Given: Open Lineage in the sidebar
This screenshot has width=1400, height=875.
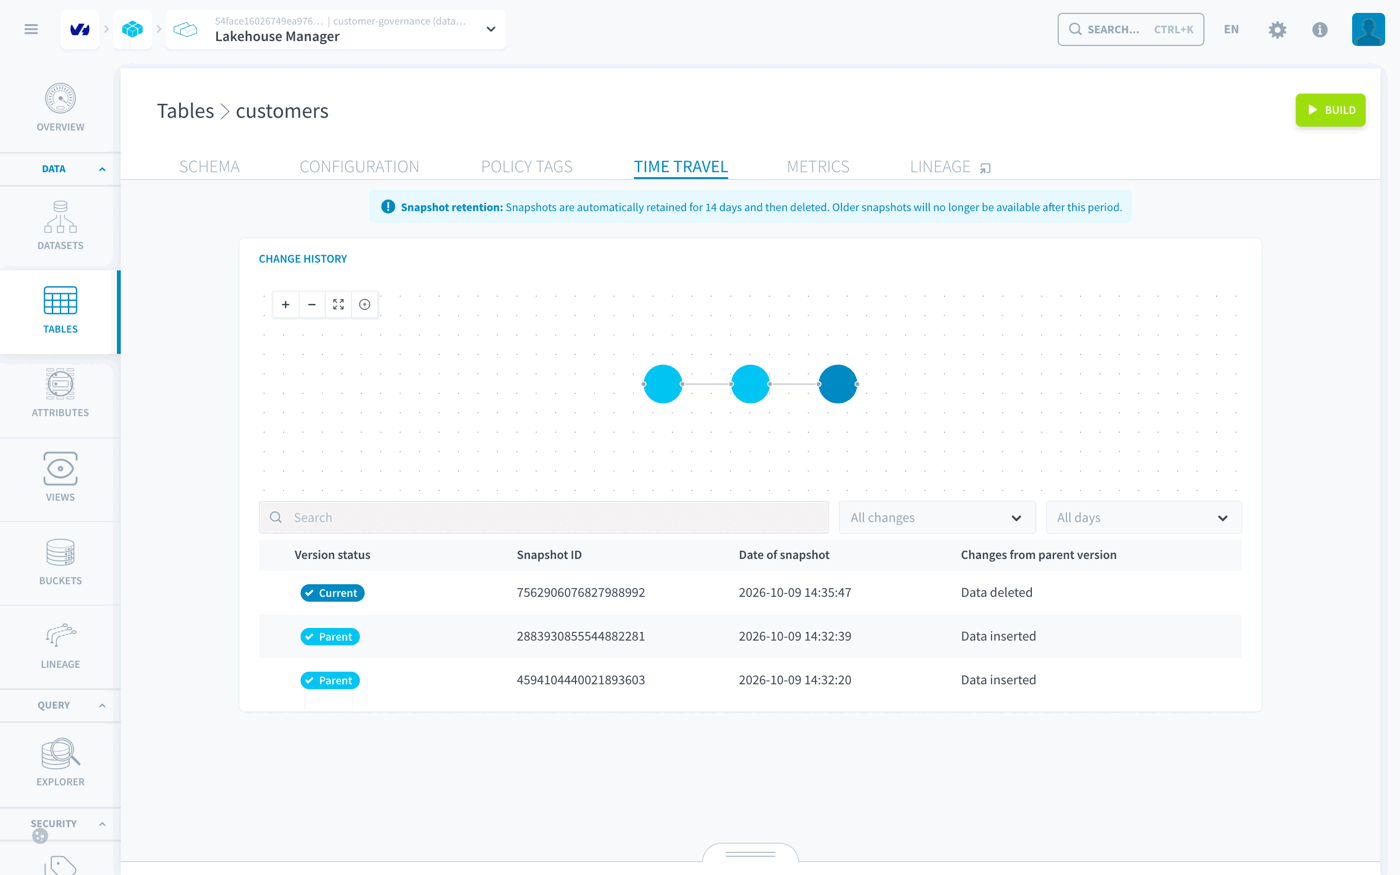Looking at the screenshot, I should coord(60,646).
